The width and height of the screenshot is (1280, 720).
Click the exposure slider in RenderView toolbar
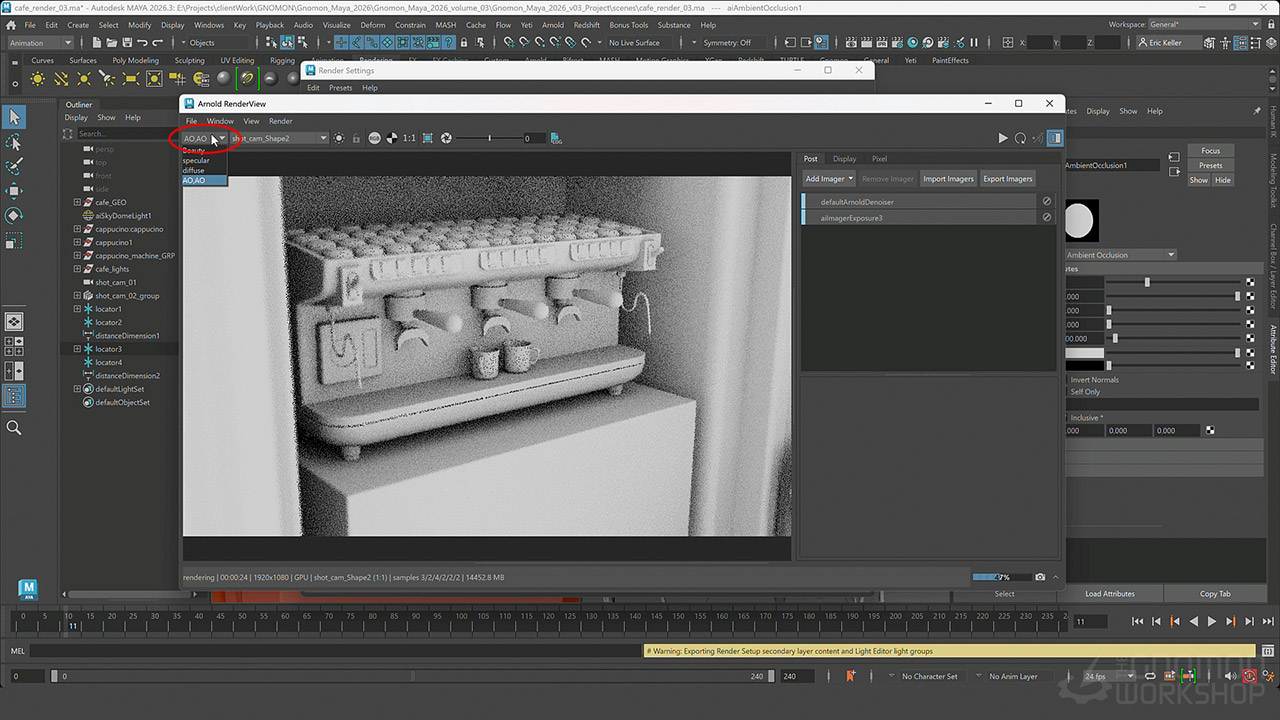tap(489, 138)
